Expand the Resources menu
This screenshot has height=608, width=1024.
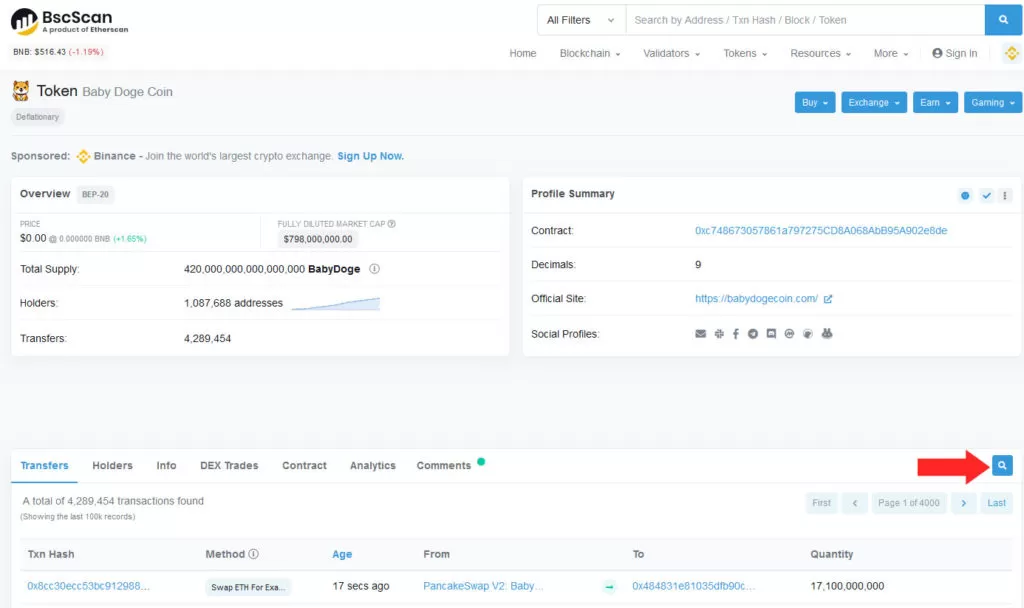[x=820, y=54]
